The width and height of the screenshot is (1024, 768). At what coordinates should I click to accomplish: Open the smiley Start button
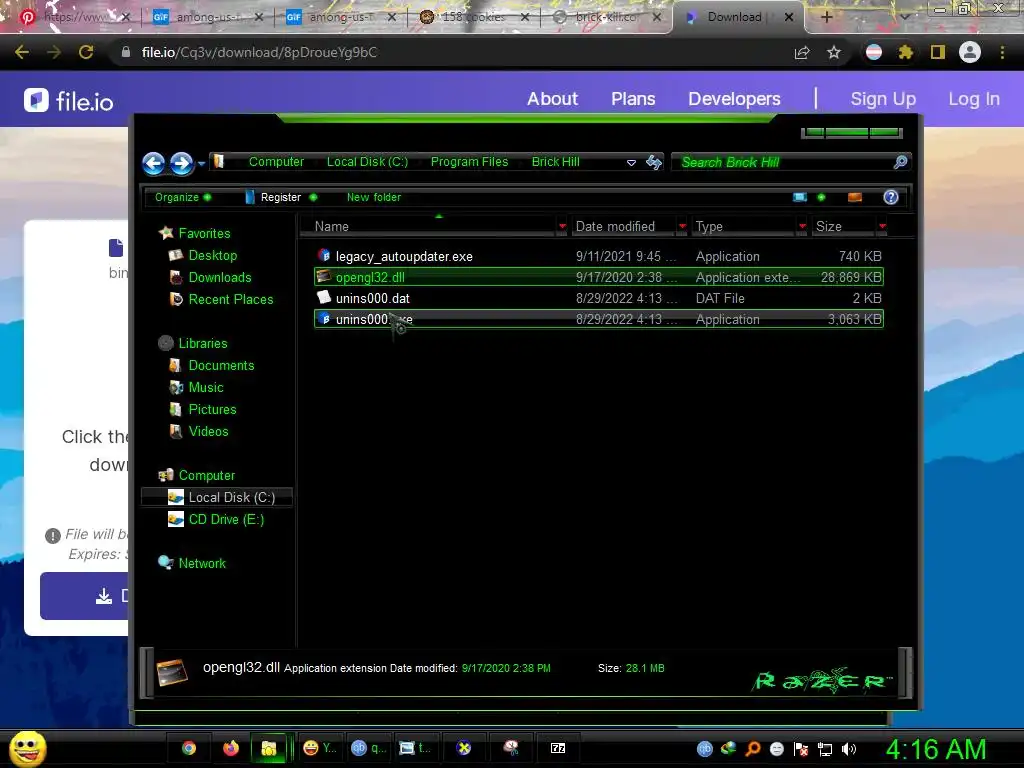pos(27,748)
